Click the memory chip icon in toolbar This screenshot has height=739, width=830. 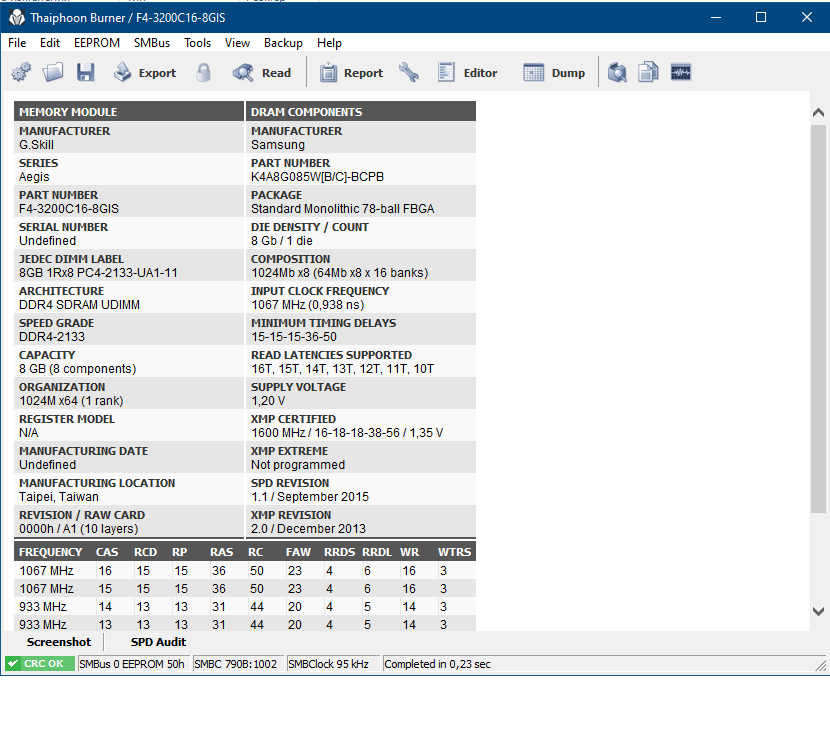click(681, 73)
